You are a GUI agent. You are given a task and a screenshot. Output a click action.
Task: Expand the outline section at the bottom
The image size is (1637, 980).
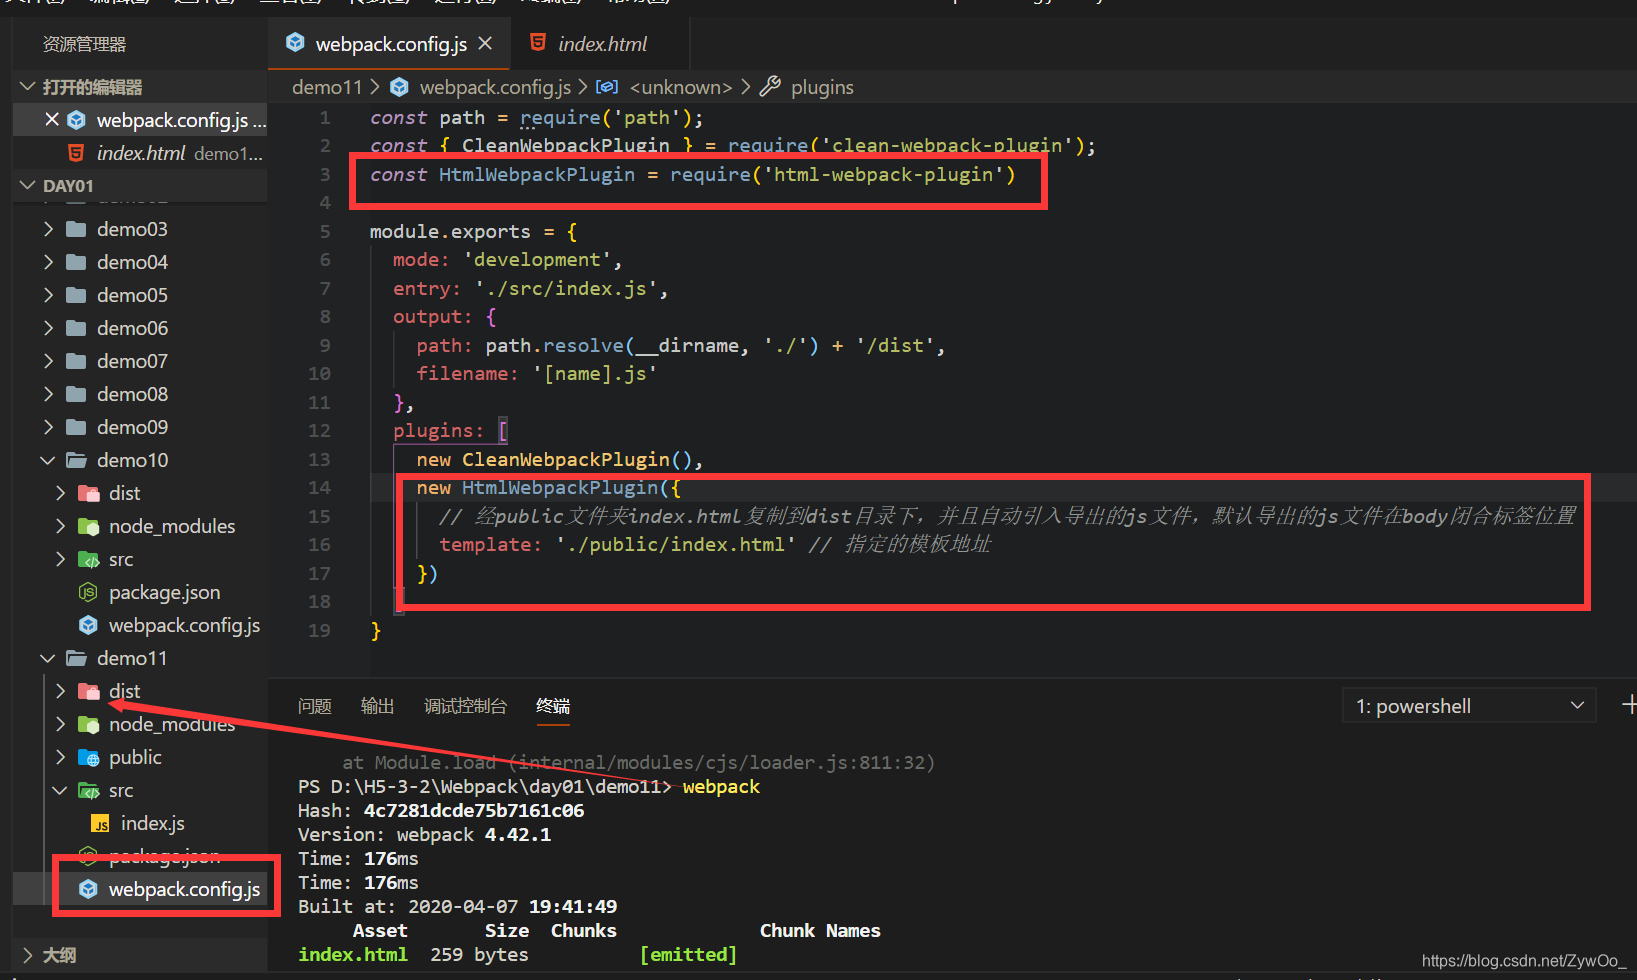28,955
